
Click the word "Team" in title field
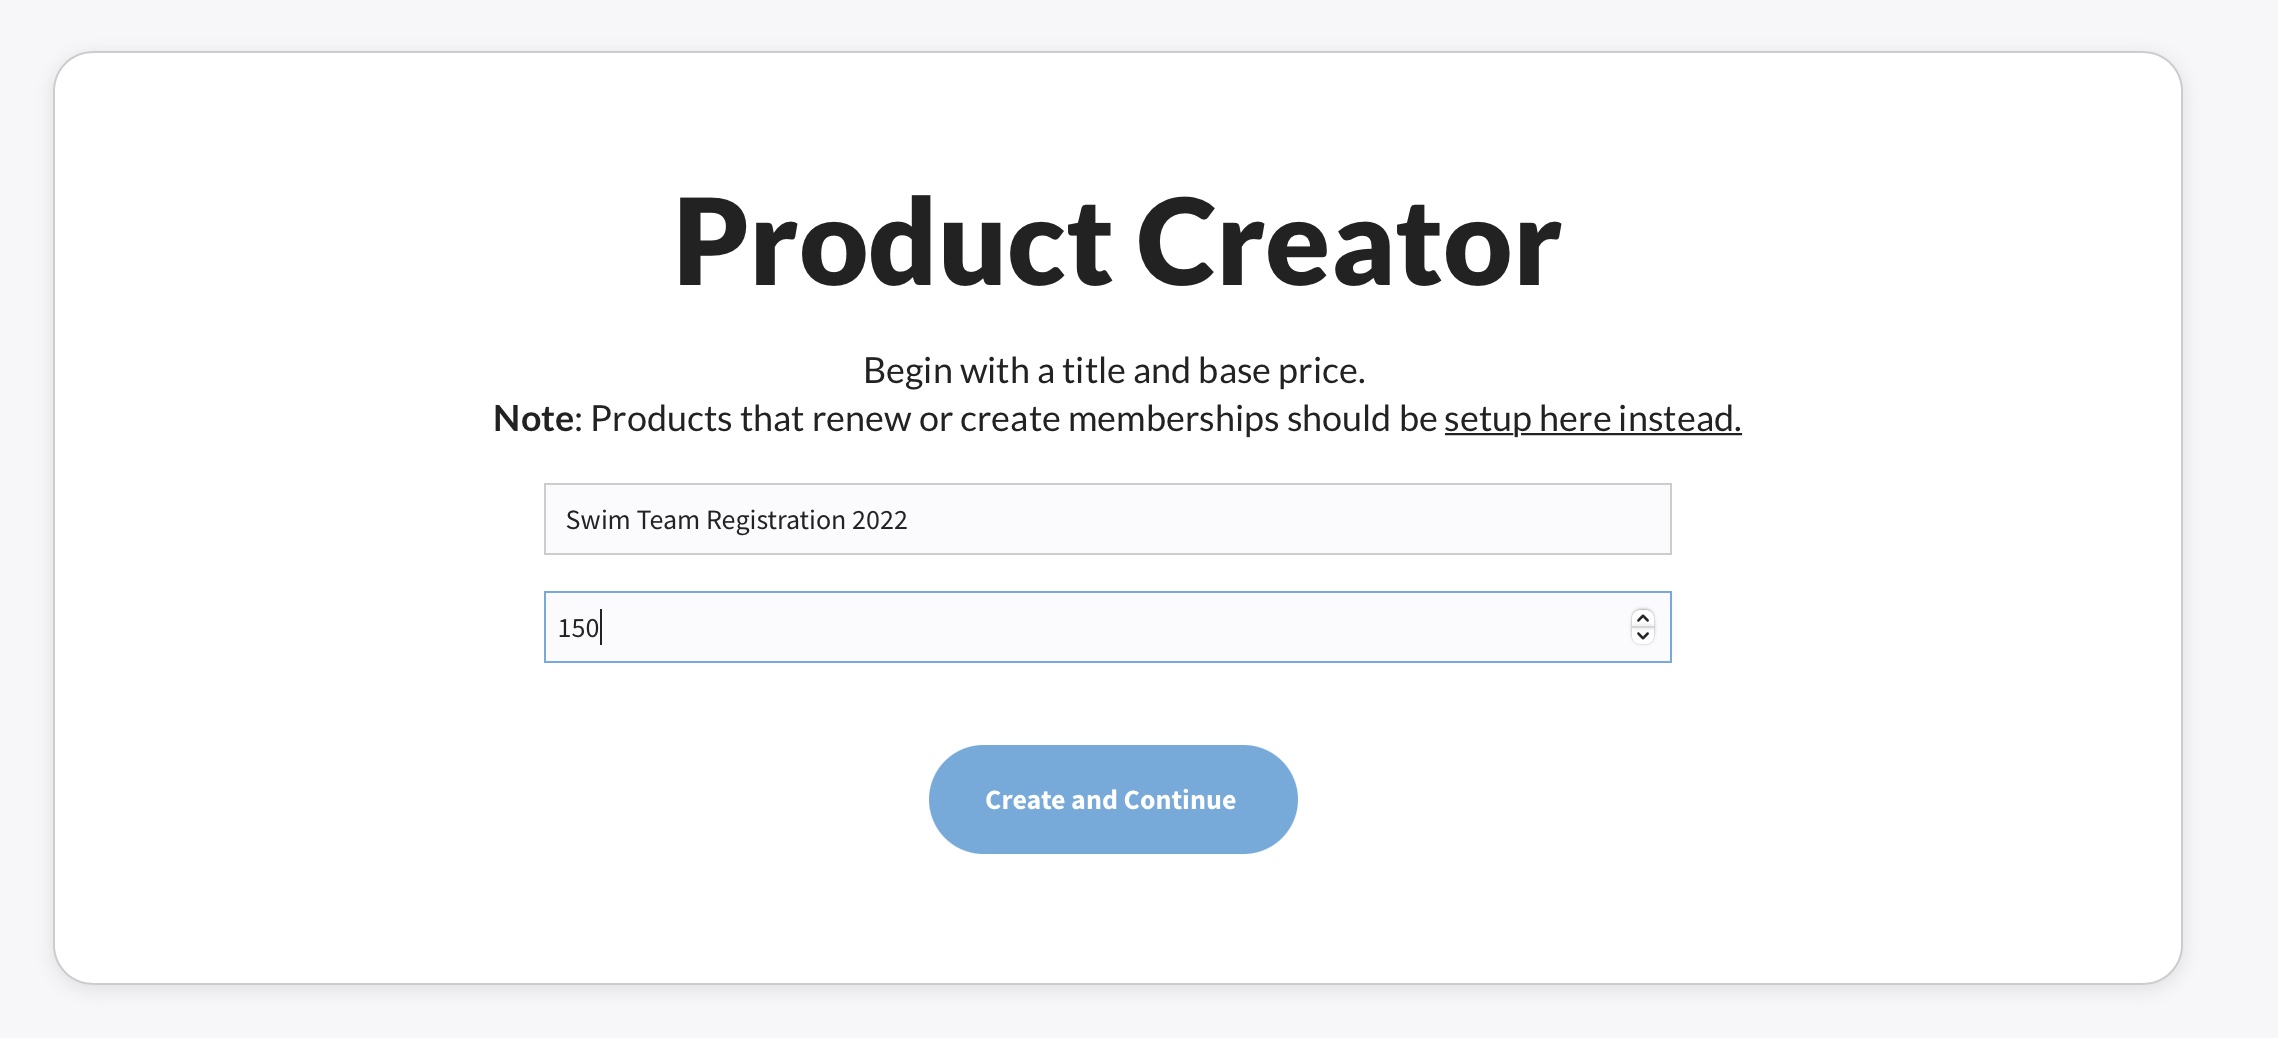pos(667,520)
